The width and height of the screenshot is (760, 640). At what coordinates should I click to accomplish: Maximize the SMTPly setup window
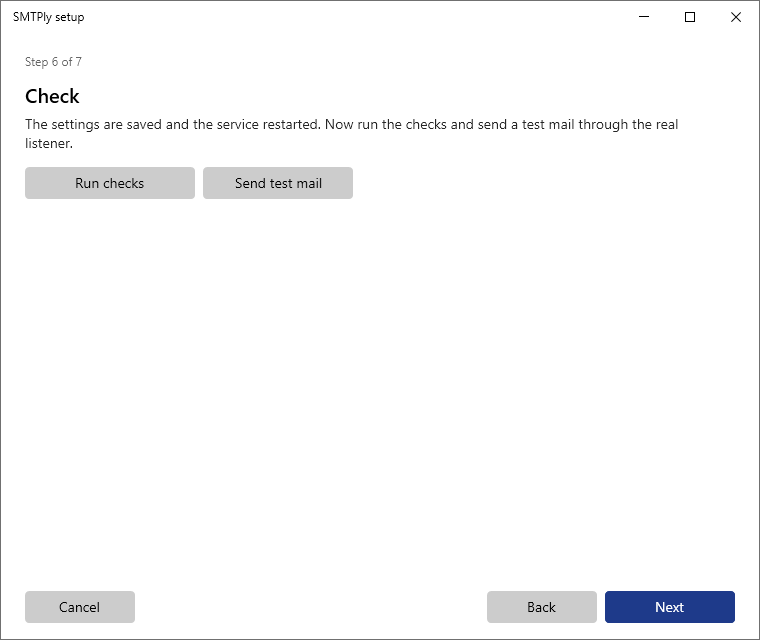pyautogui.click(x=690, y=17)
